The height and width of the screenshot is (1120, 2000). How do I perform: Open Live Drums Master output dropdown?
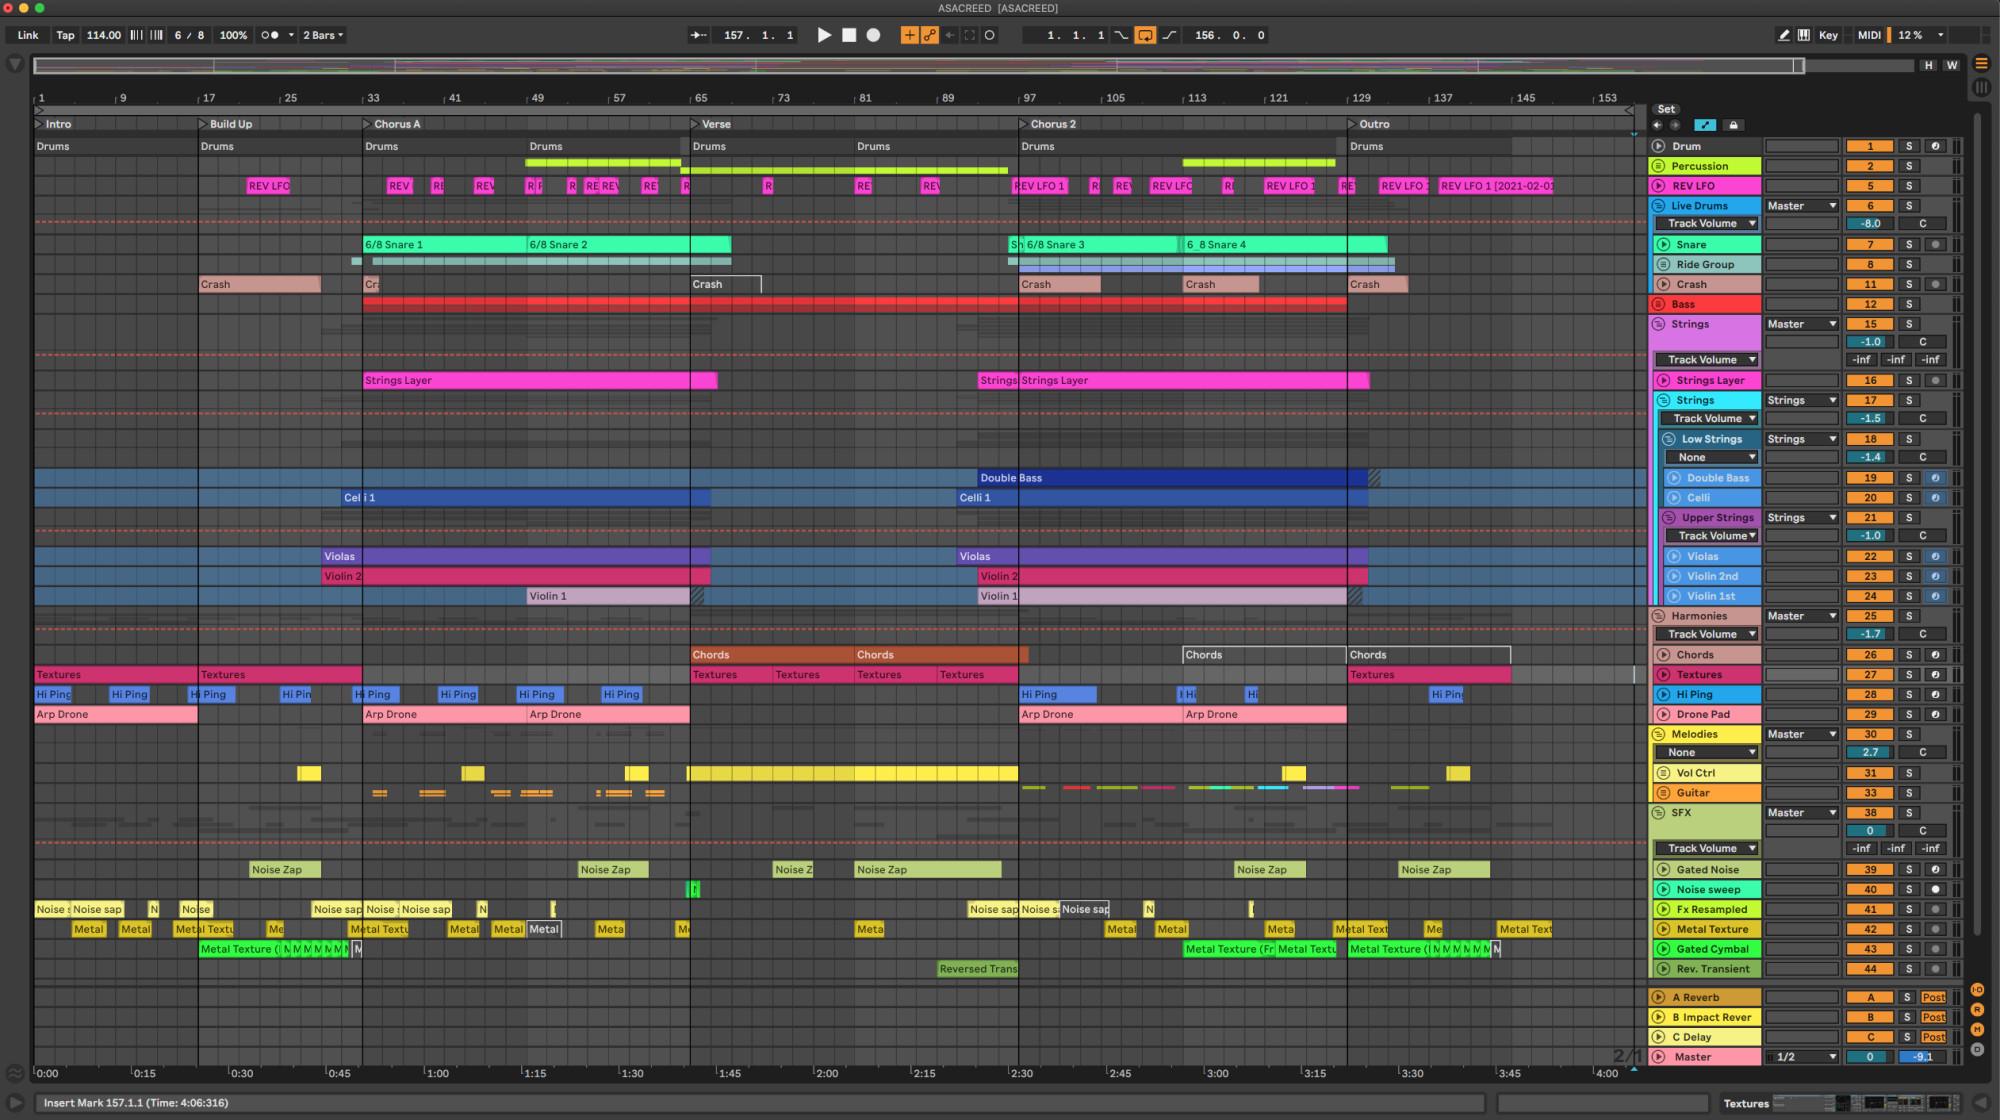point(1801,206)
